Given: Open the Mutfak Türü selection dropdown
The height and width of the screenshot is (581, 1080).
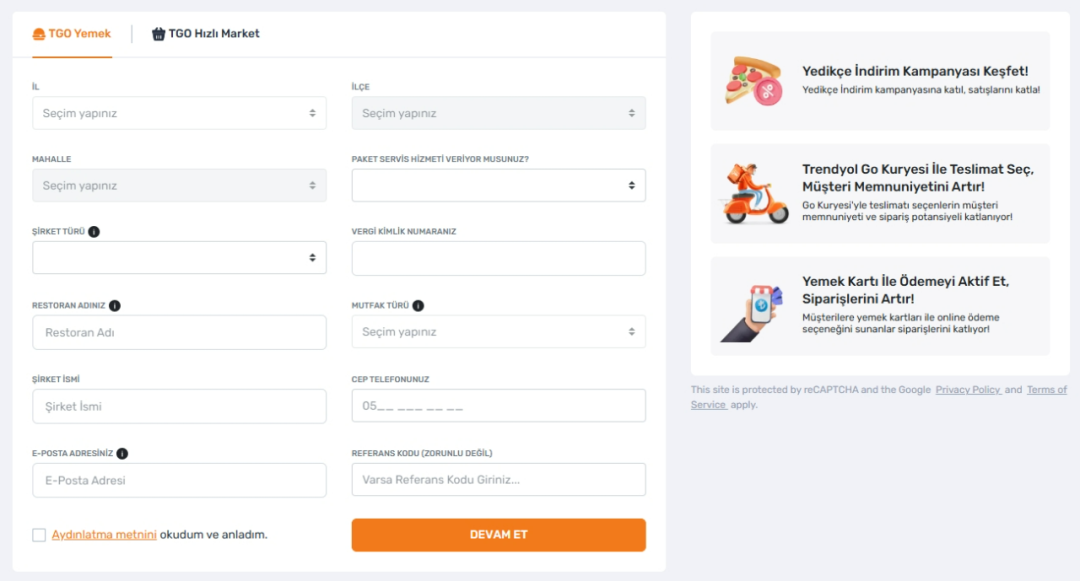Looking at the screenshot, I should 498,332.
